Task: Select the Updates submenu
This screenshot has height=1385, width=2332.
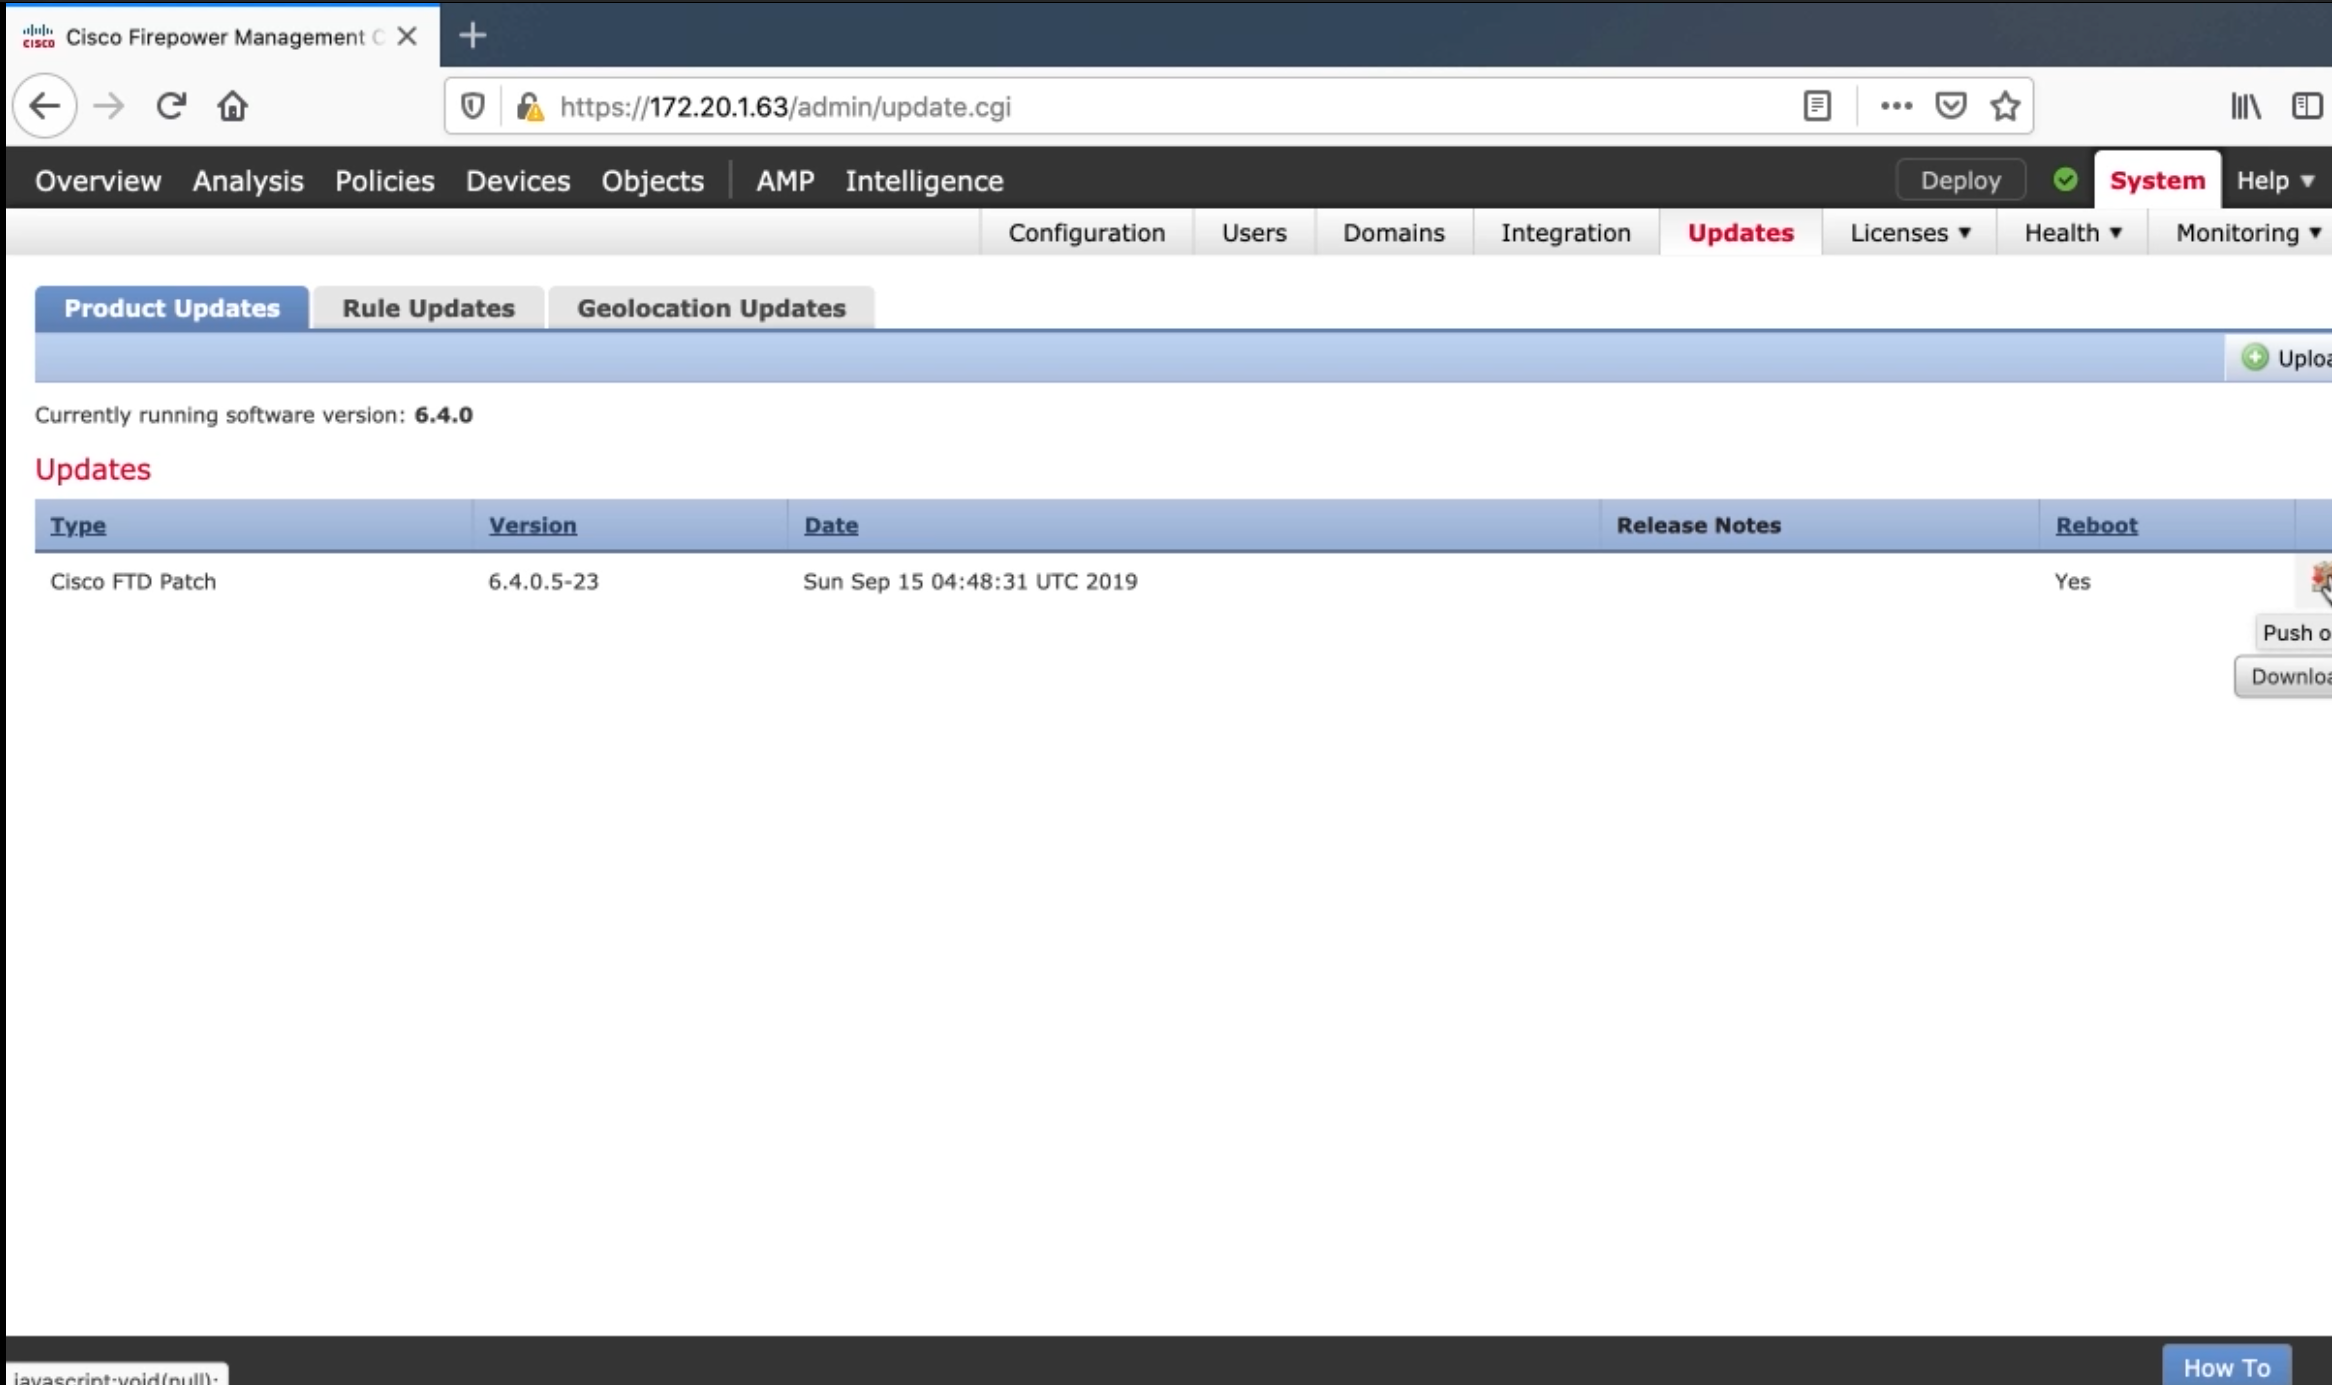Action: pyautogui.click(x=1741, y=233)
